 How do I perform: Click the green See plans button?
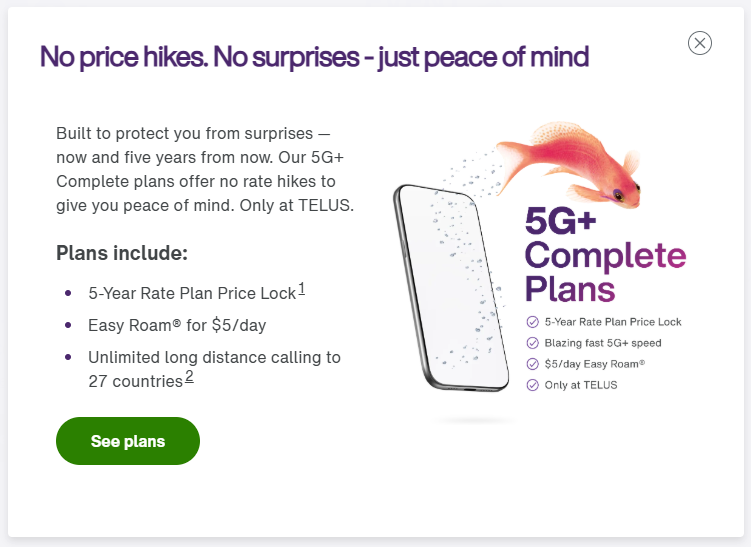(128, 441)
